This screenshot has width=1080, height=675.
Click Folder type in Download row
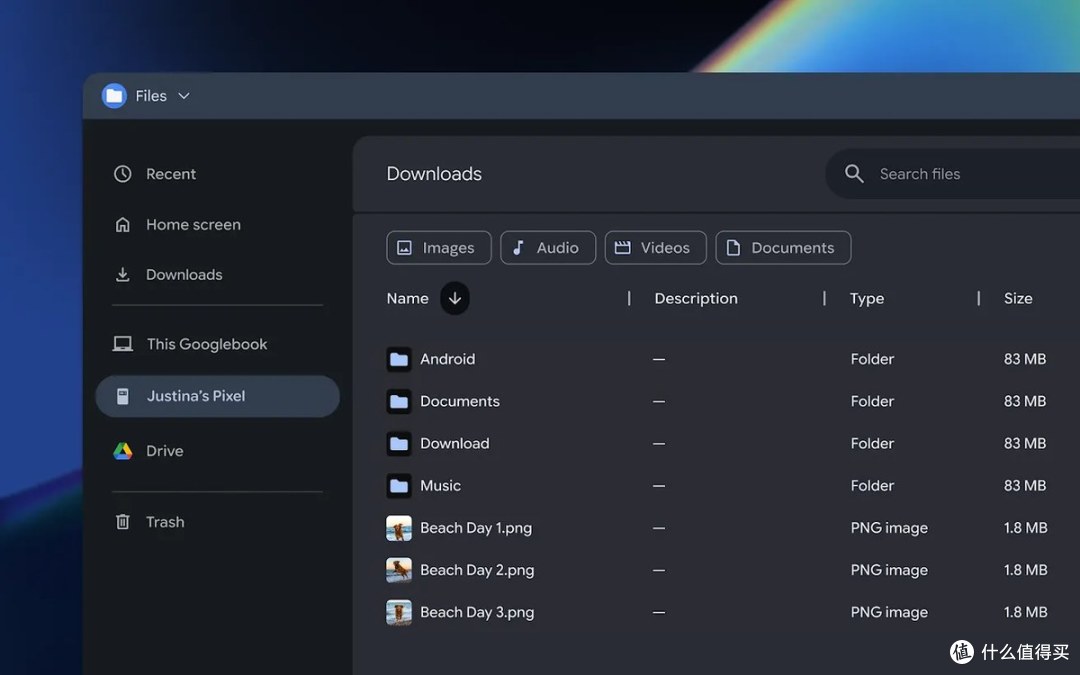point(872,444)
